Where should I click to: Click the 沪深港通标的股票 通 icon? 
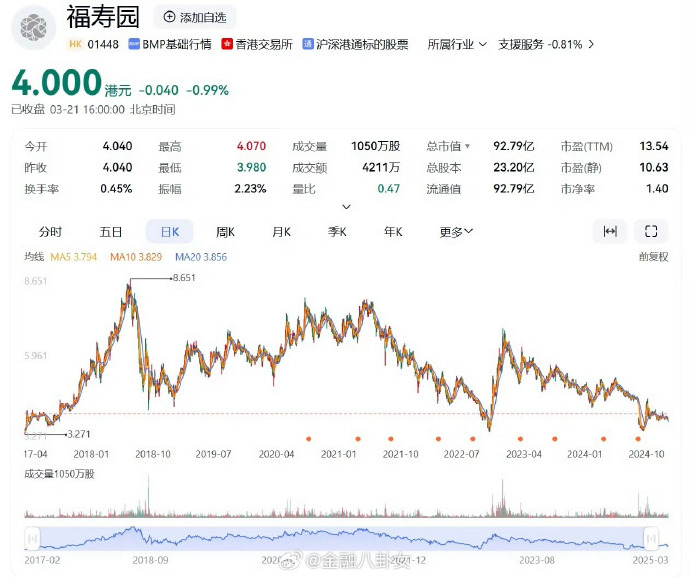tap(308, 44)
